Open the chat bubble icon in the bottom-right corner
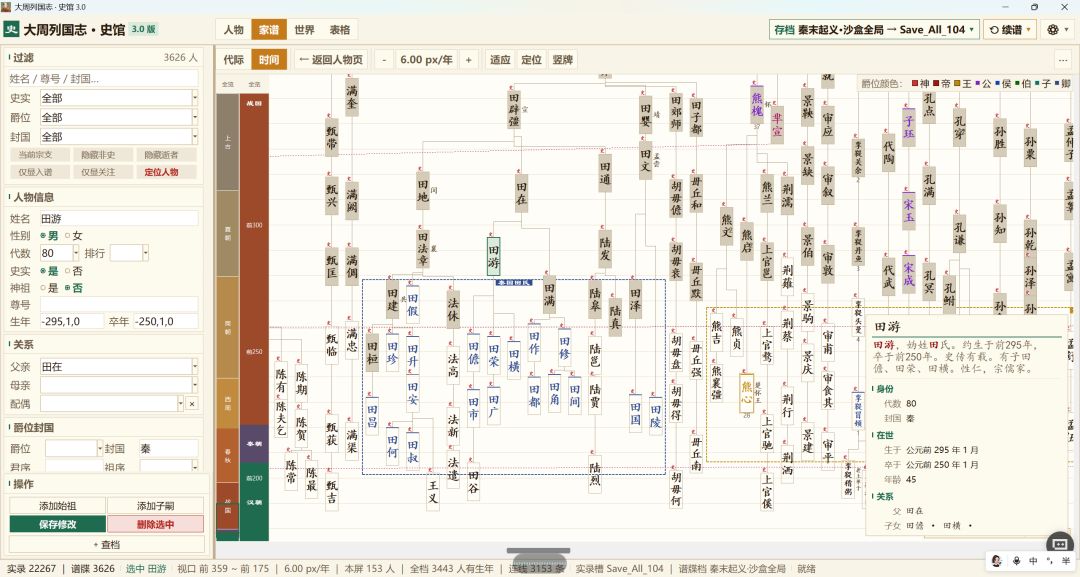Screen dimensions: 1080x577 click(1060, 543)
